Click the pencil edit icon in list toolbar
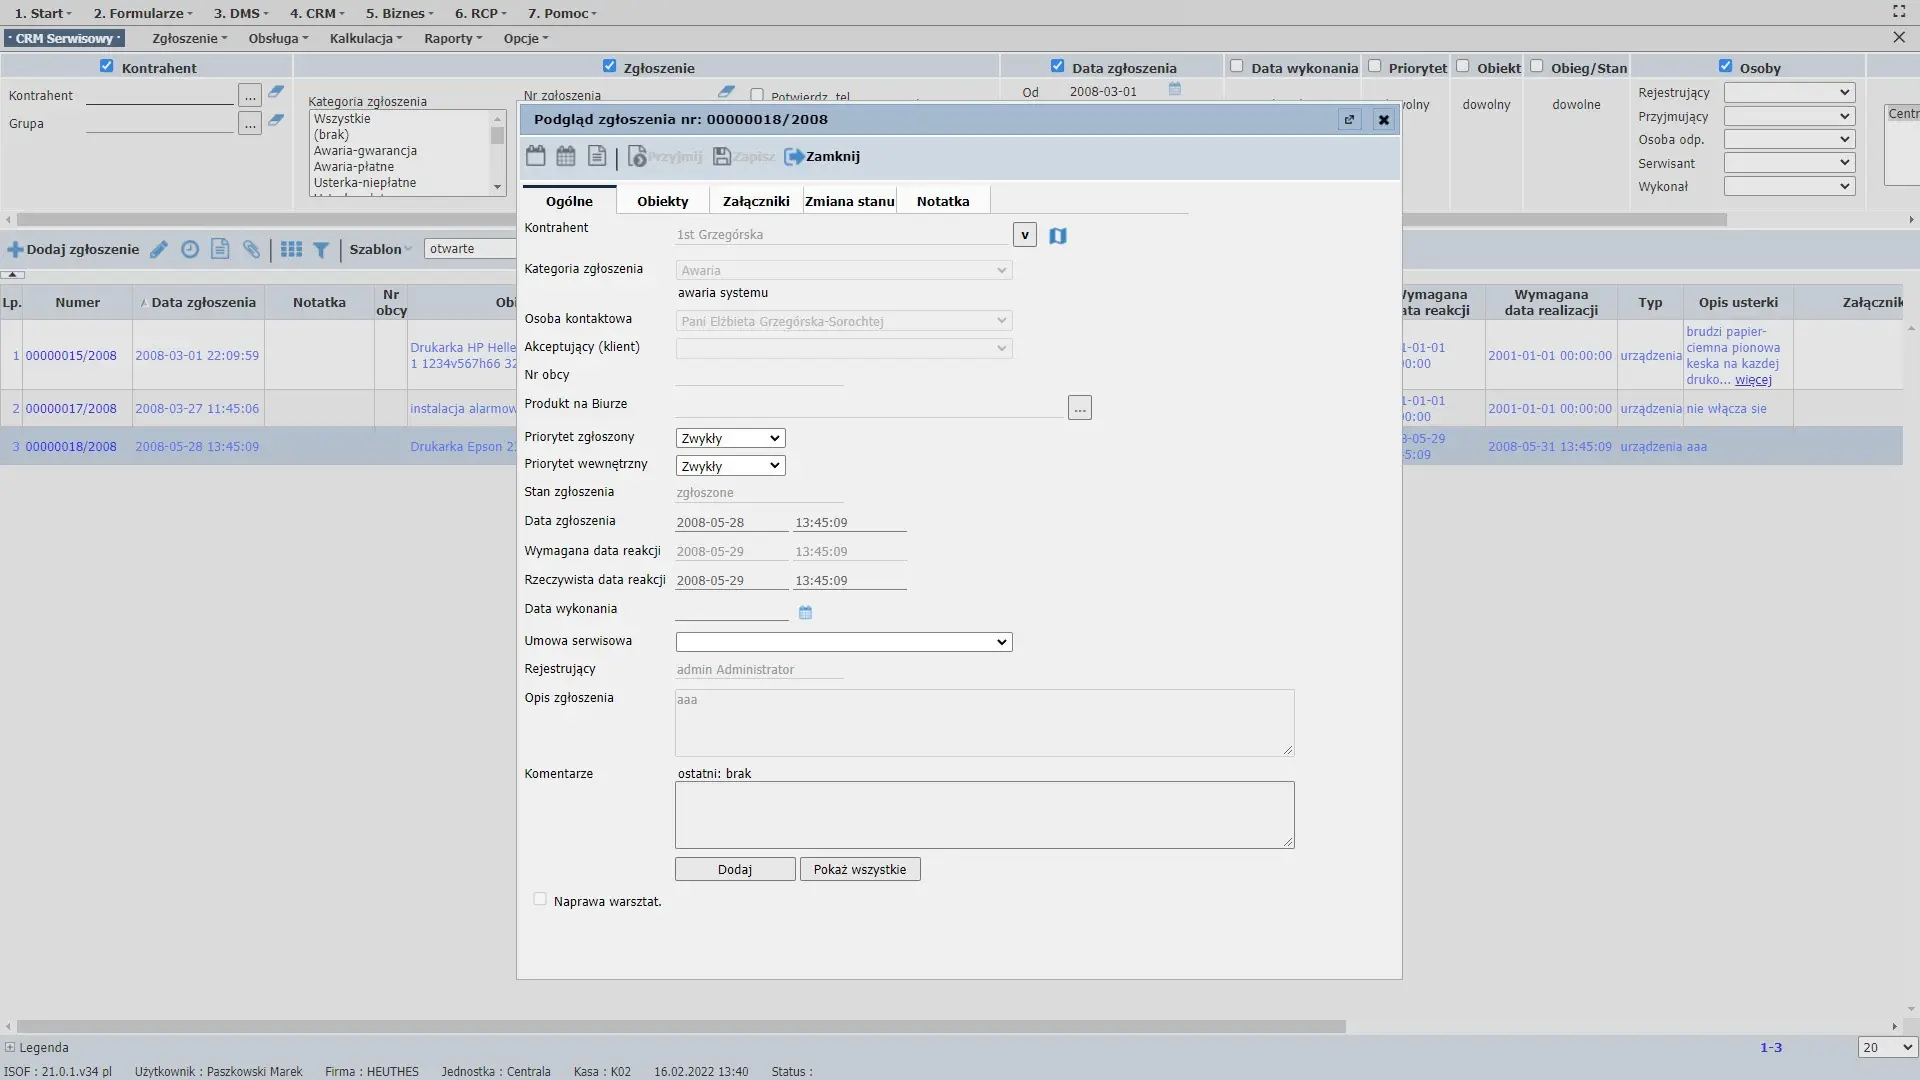This screenshot has width=1920, height=1080. click(x=159, y=250)
